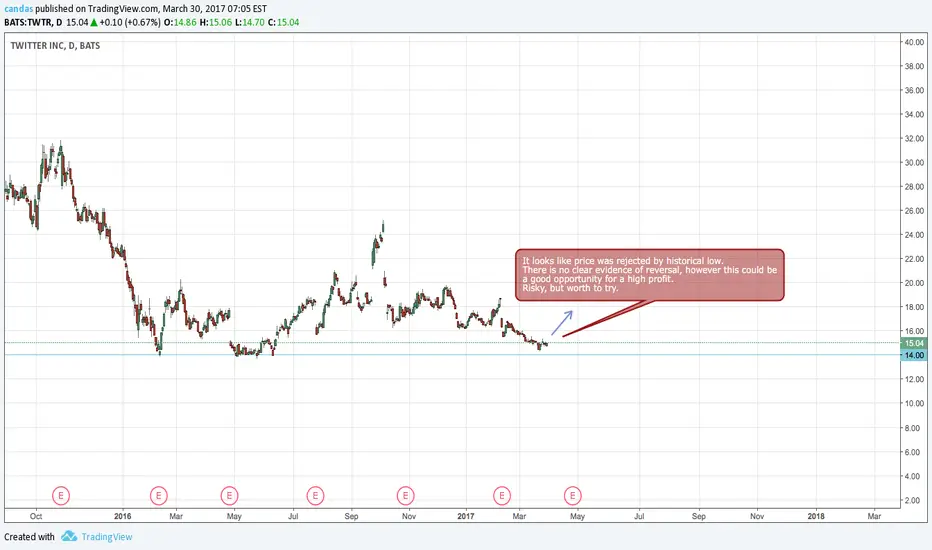
Task: Click the 40.00 price axis label
Action: click(914, 42)
